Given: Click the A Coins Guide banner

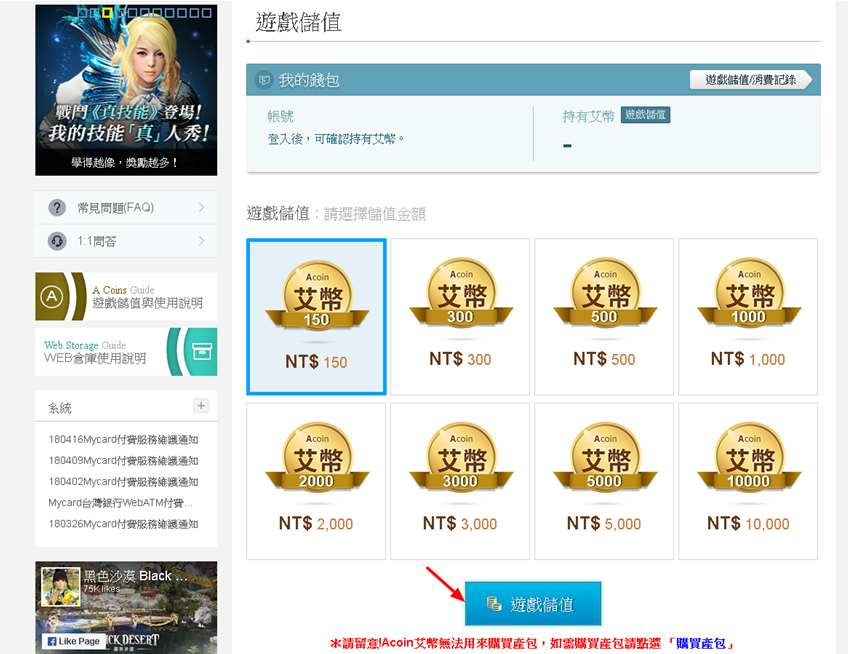Looking at the screenshot, I should [x=126, y=297].
